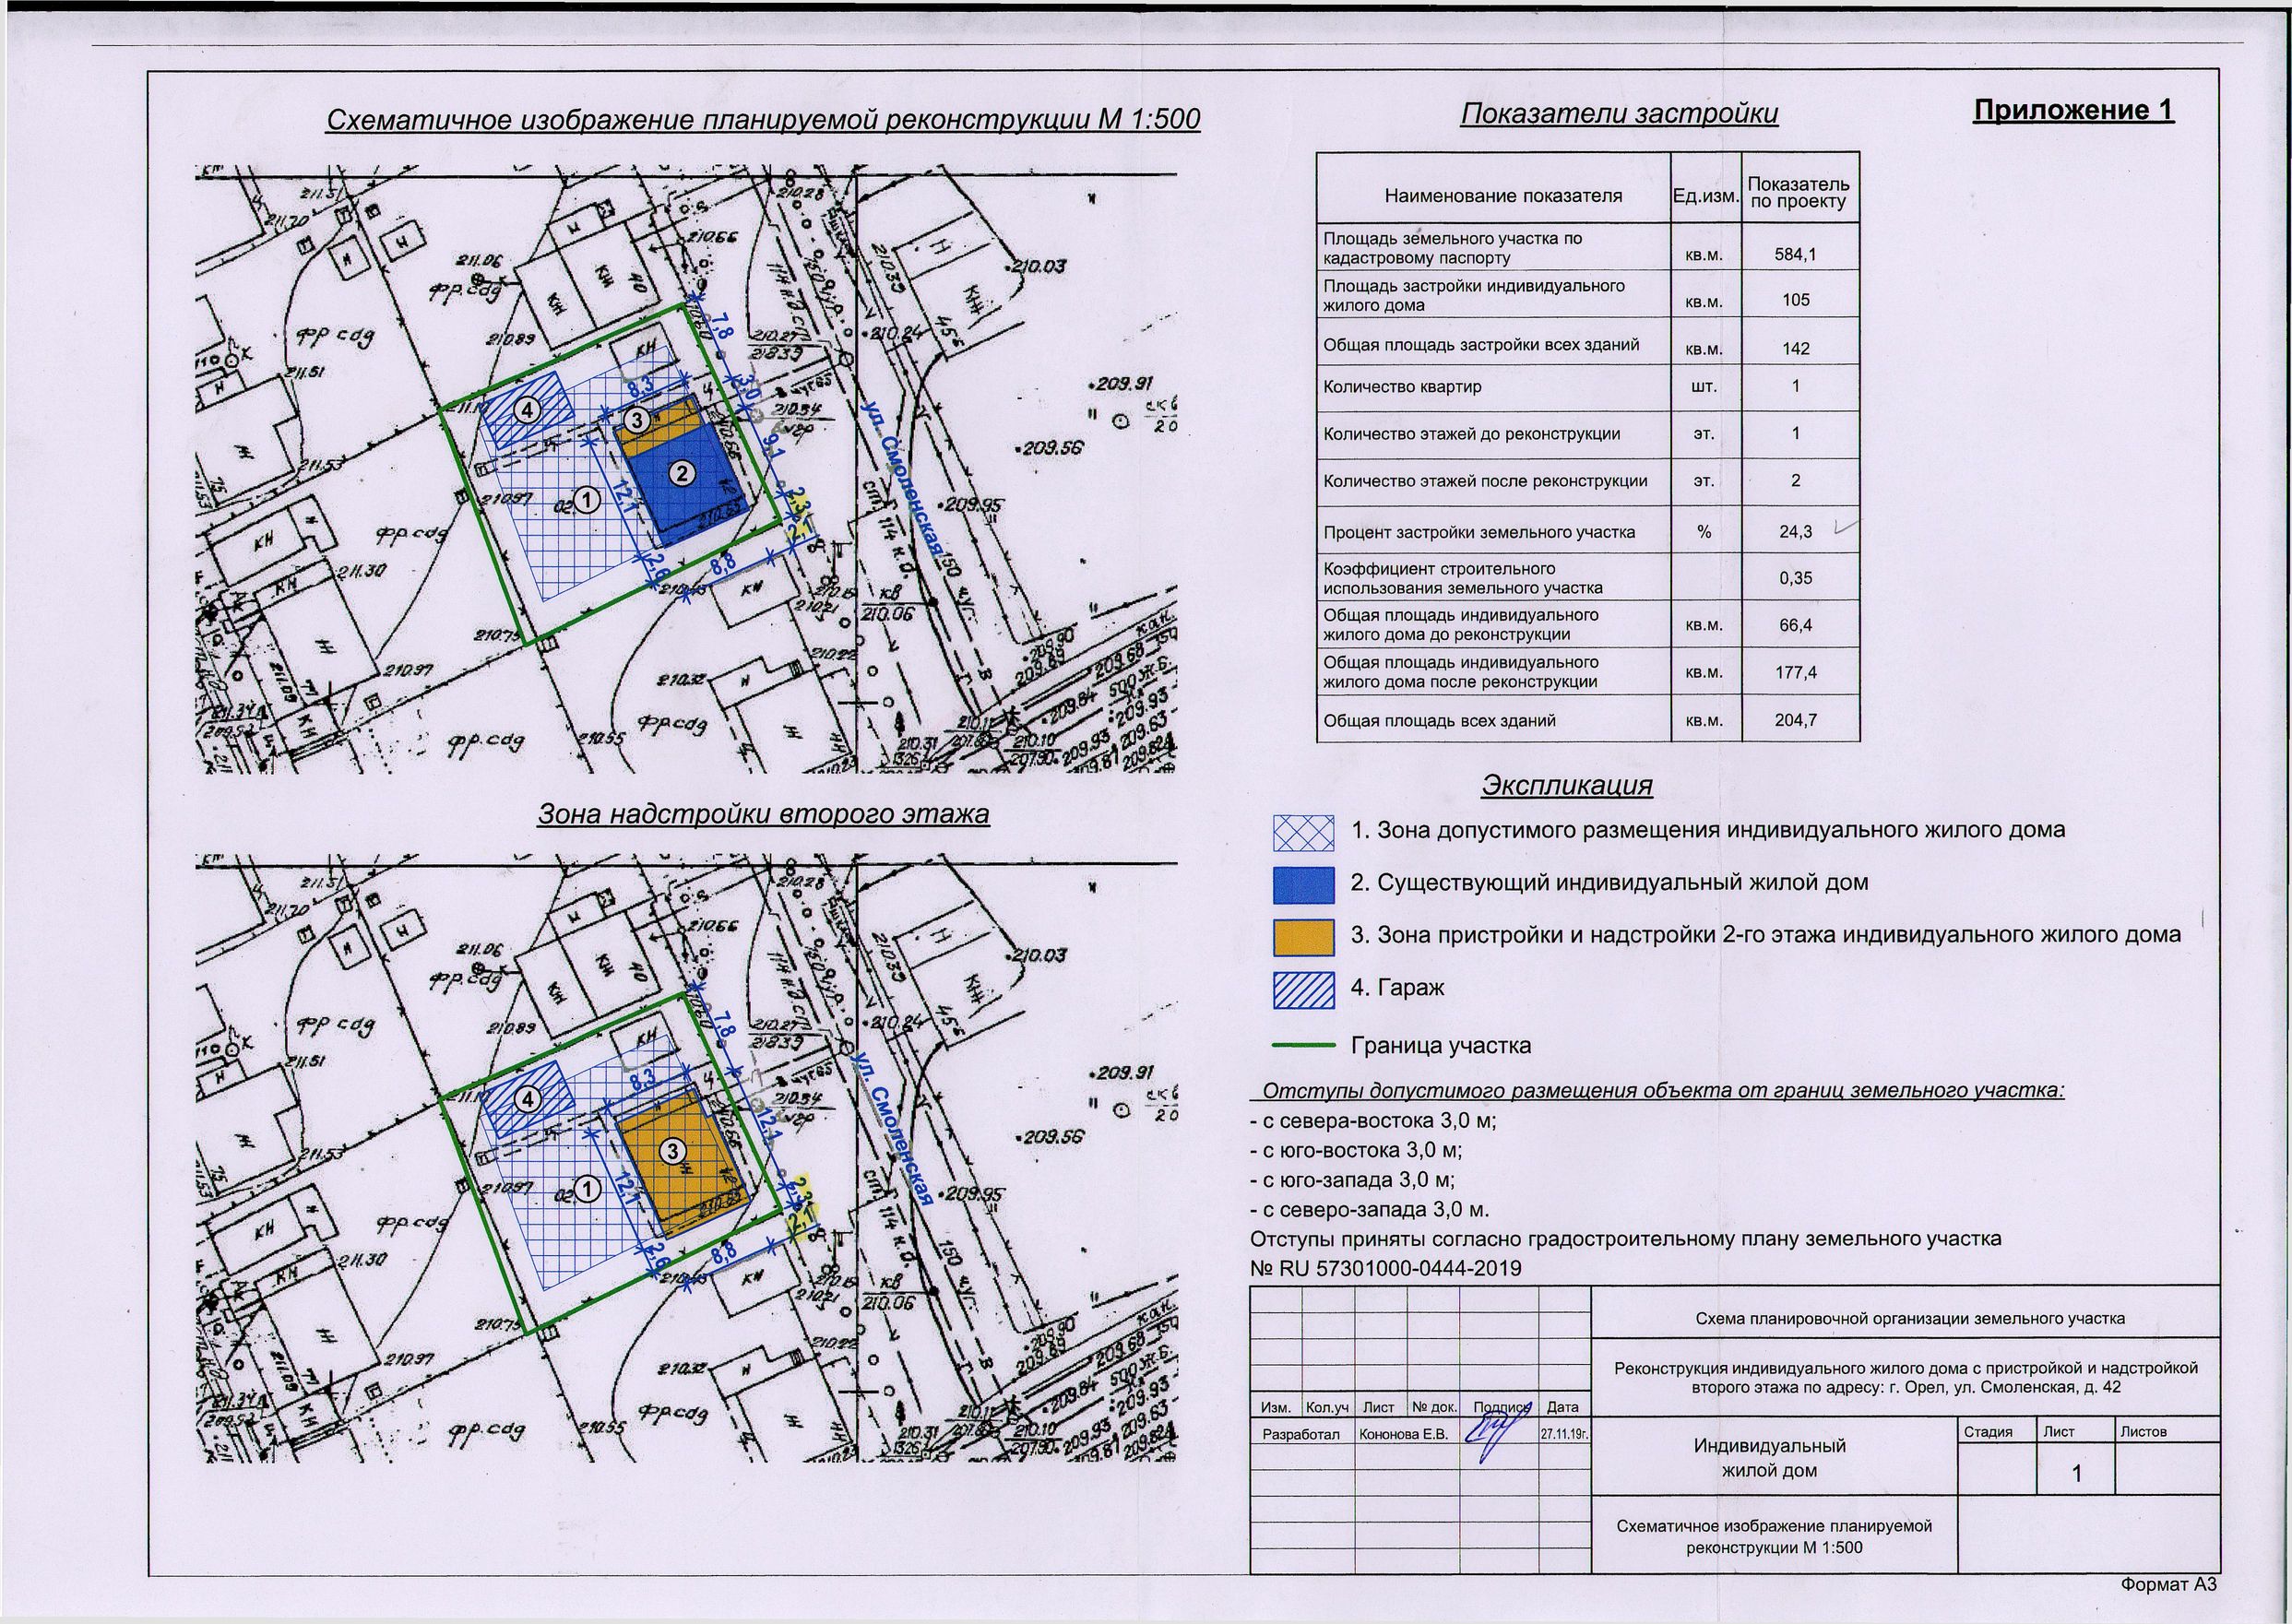Click the Экспликация heading
The height and width of the screenshot is (1624, 2292).
click(x=1566, y=785)
